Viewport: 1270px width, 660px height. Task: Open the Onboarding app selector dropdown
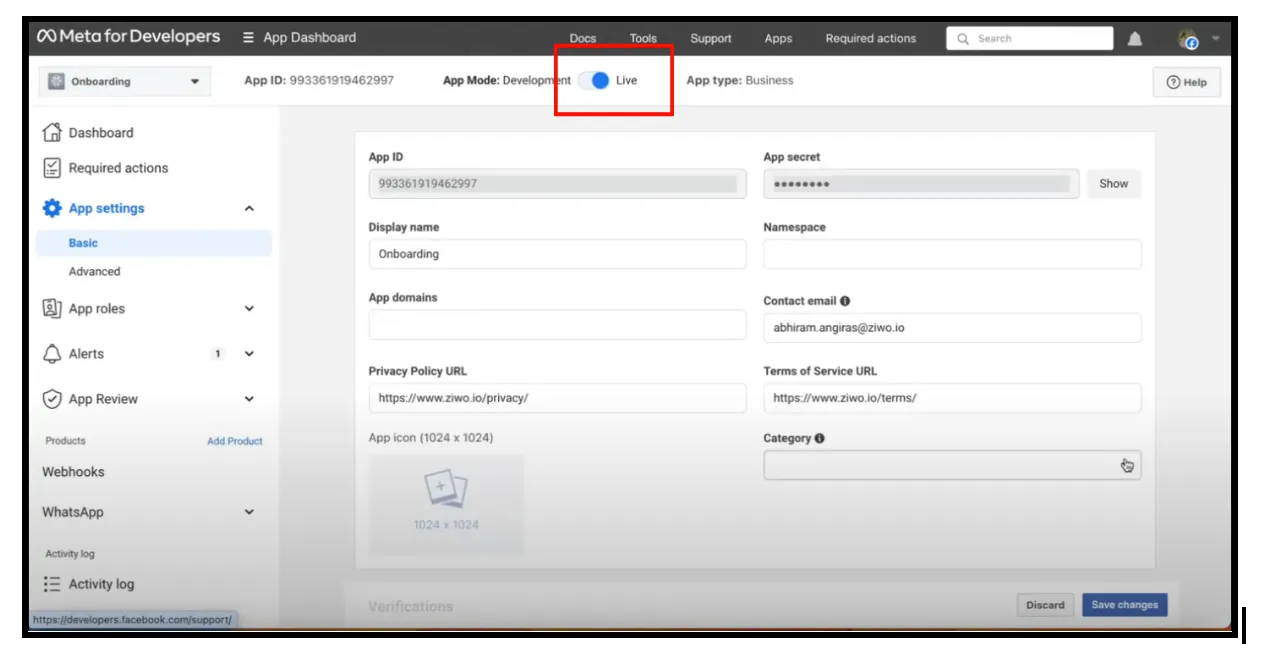(125, 81)
